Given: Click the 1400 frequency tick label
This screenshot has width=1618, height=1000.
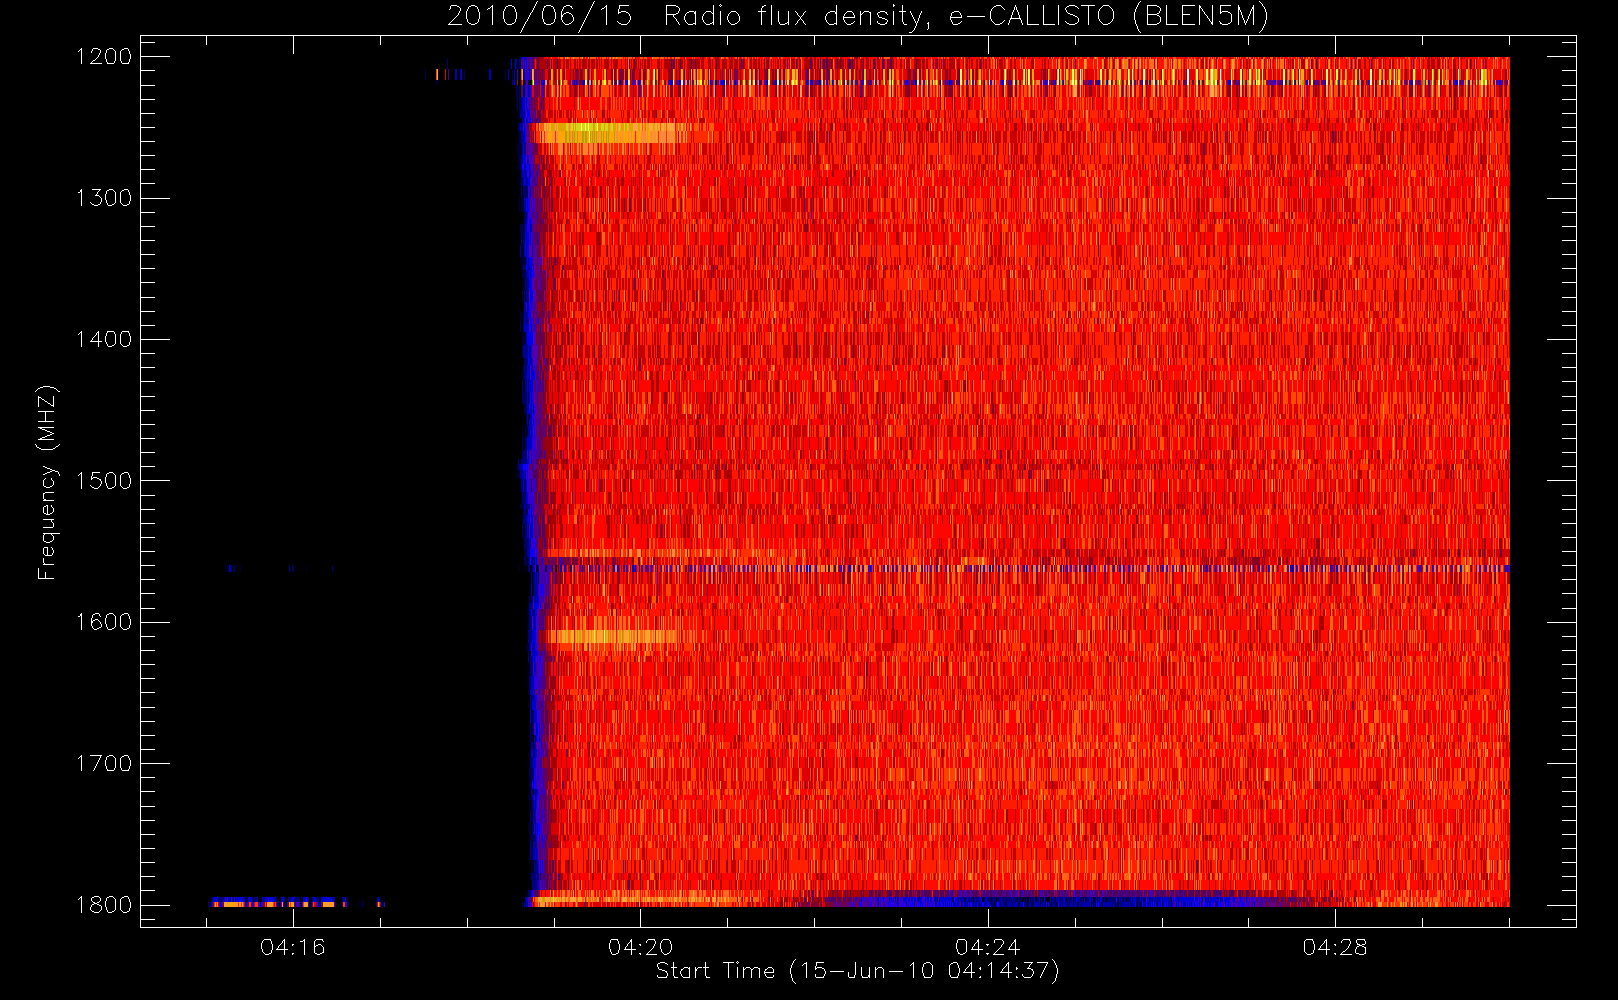Looking at the screenshot, I should [x=104, y=339].
